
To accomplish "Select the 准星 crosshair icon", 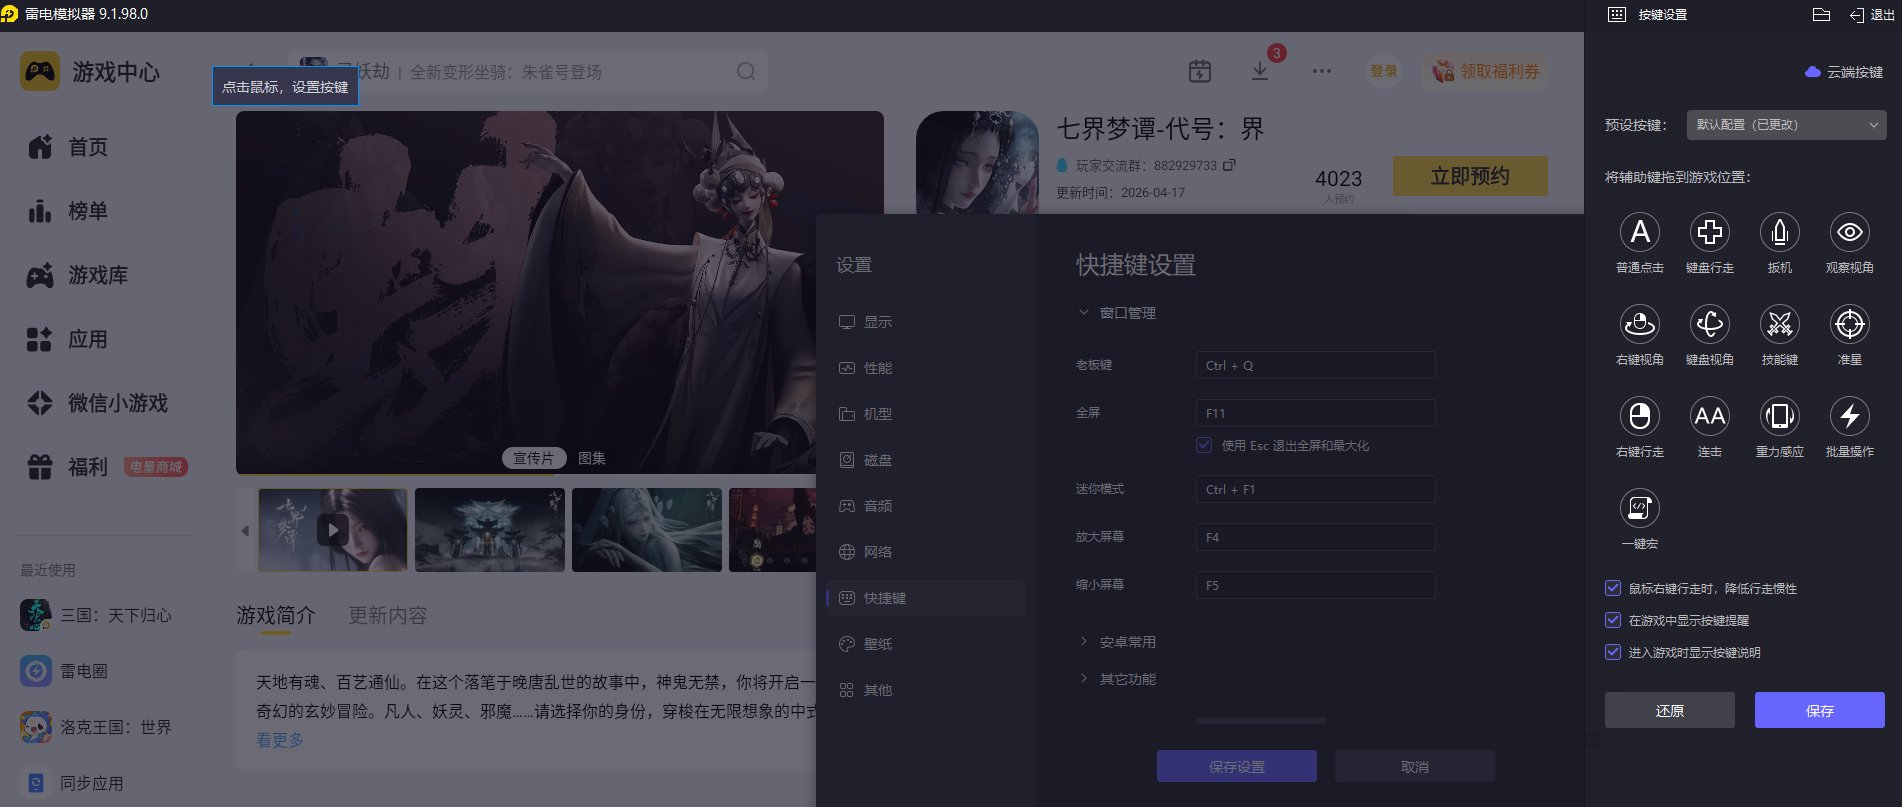I will 1850,324.
